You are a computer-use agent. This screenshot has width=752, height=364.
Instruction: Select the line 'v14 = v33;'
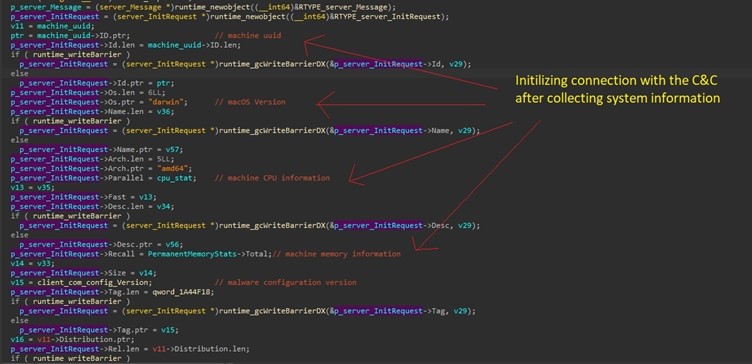(x=32, y=263)
